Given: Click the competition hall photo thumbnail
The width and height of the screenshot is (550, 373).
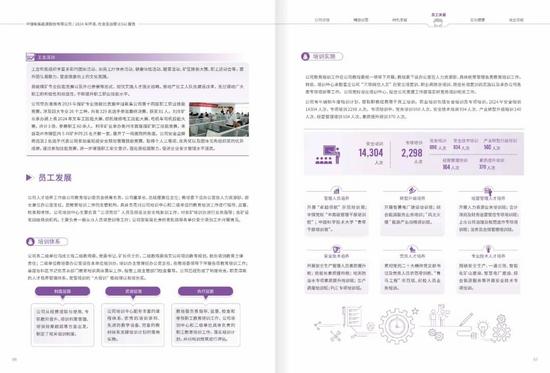Looking at the screenshot, I should pyautogui.click(x=219, y=119).
